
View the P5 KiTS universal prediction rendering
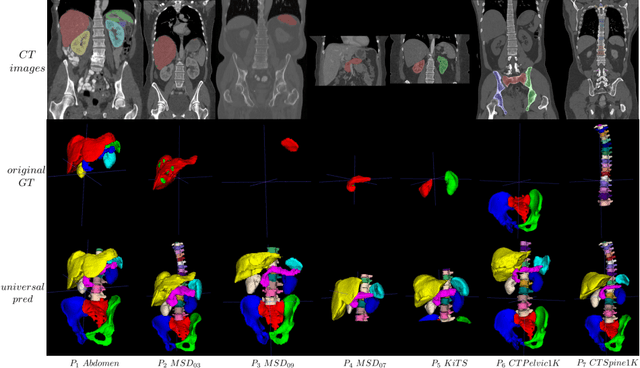(442, 296)
